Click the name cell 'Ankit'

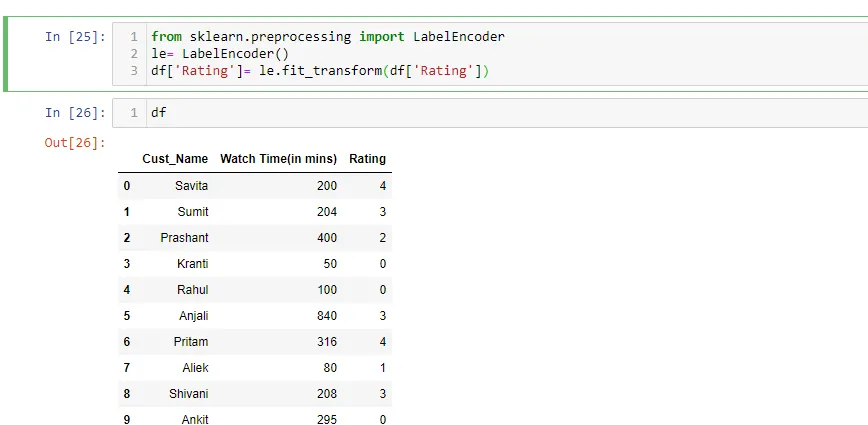(x=195, y=419)
